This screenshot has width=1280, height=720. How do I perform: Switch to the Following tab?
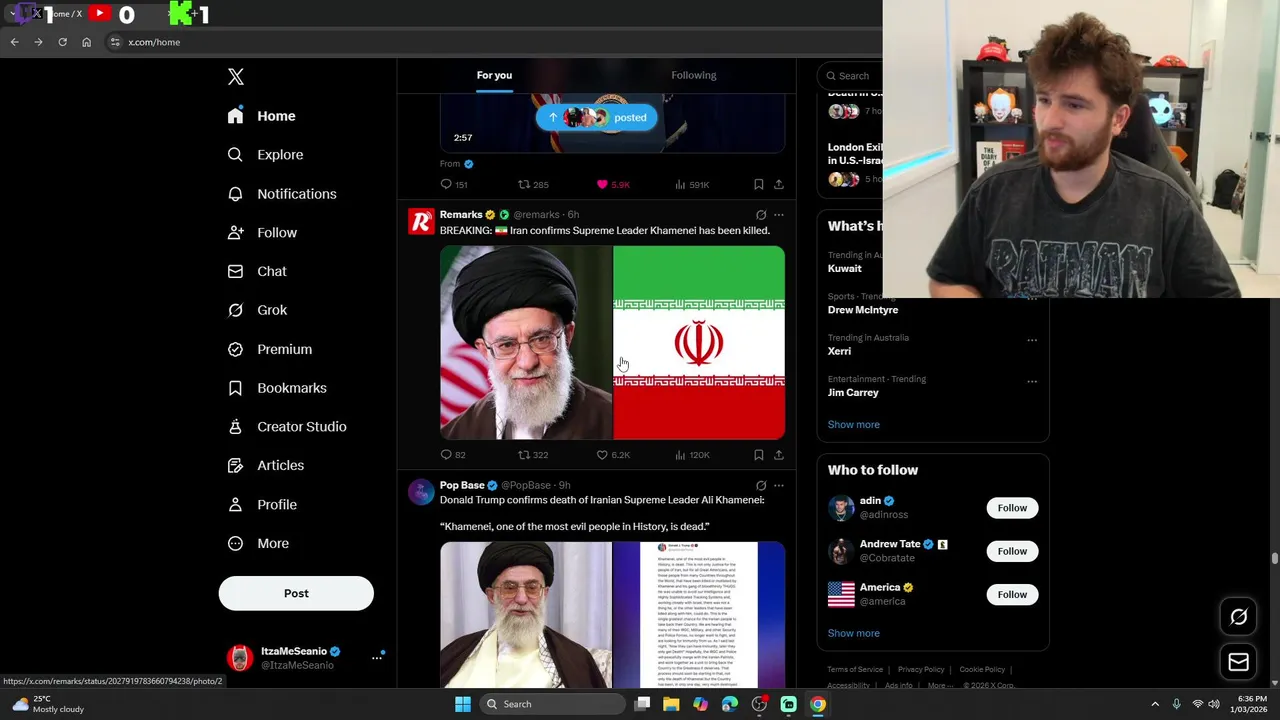[x=694, y=75]
